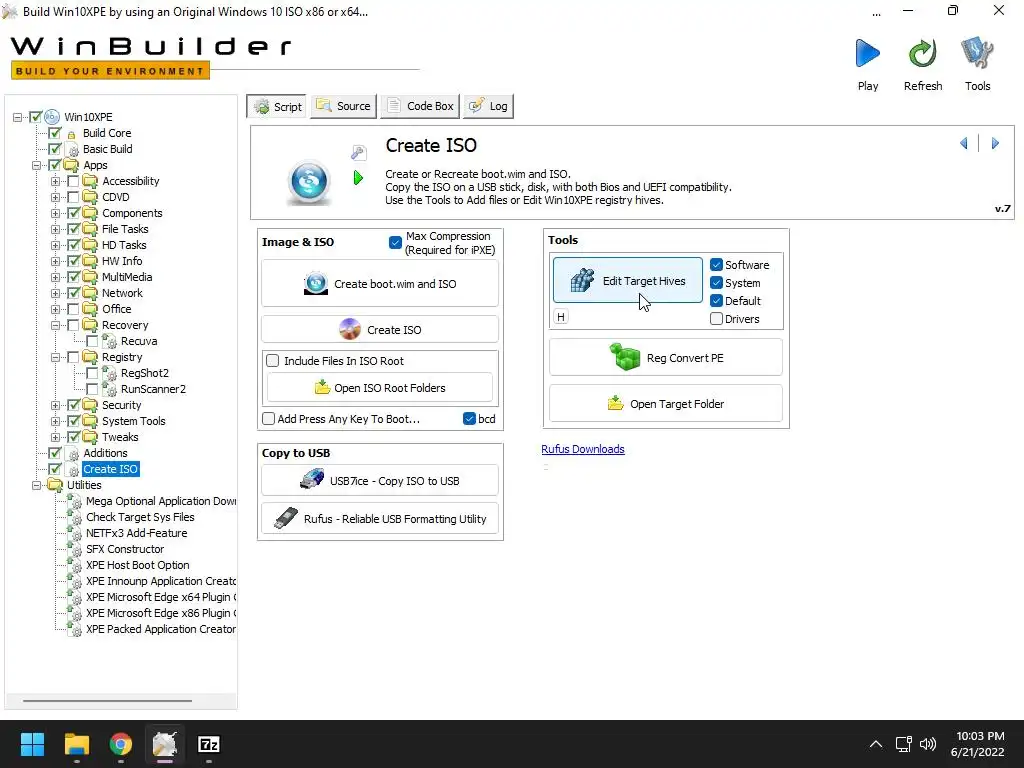Open File Explorer from the taskbar
The image size is (1024, 768).
coord(76,744)
